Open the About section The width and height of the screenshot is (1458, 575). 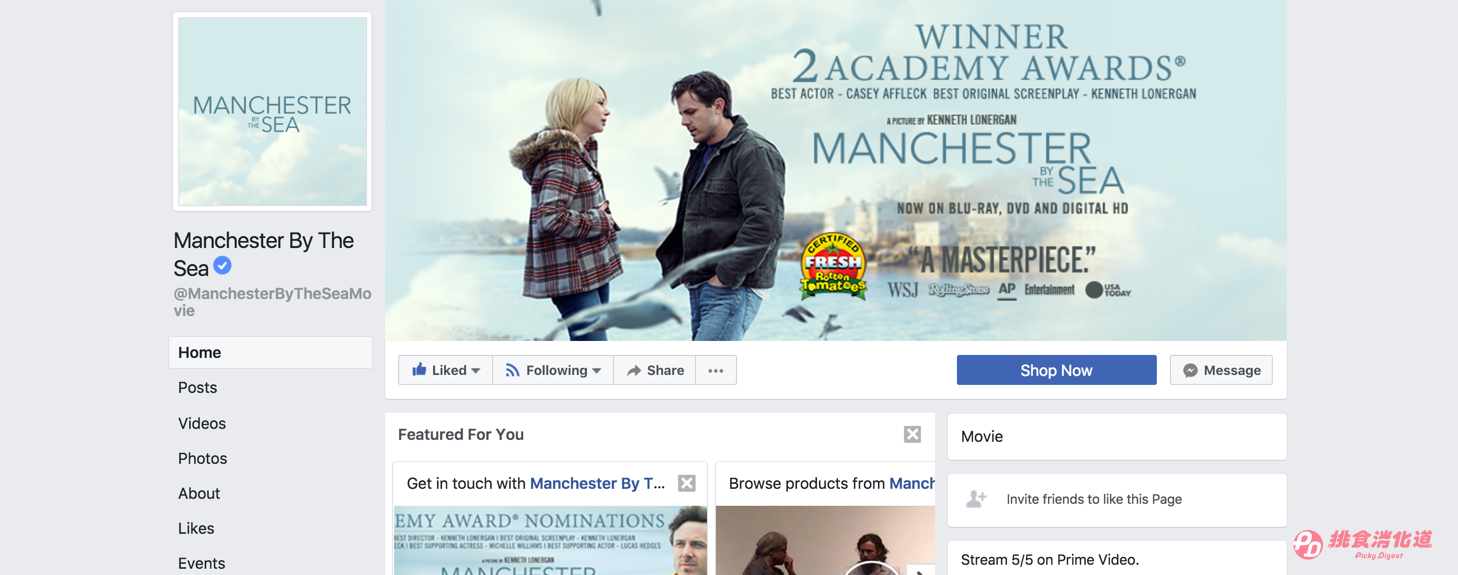click(x=199, y=493)
